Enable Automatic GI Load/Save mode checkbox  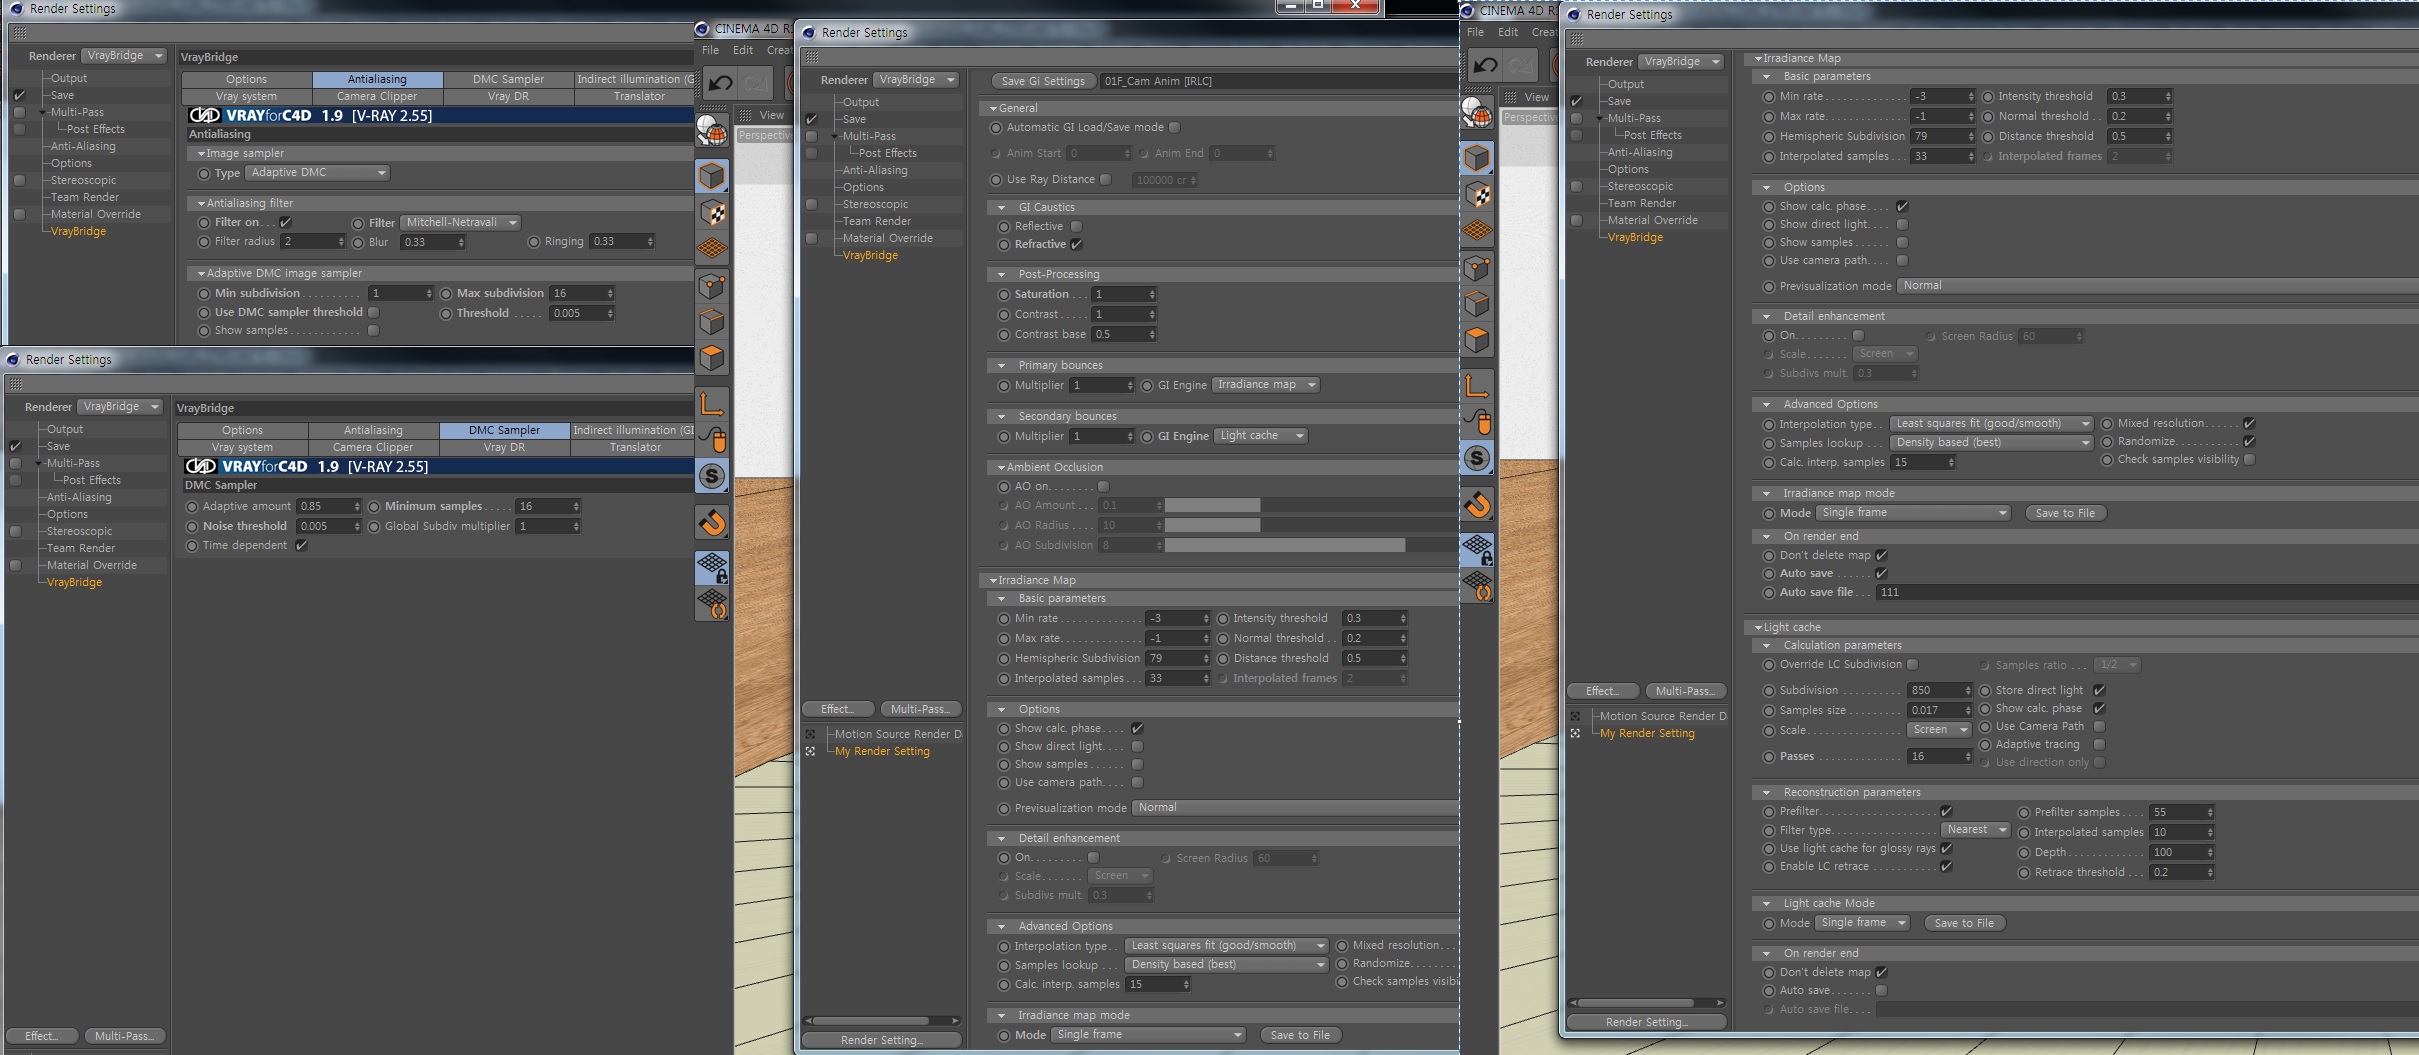coord(1175,127)
